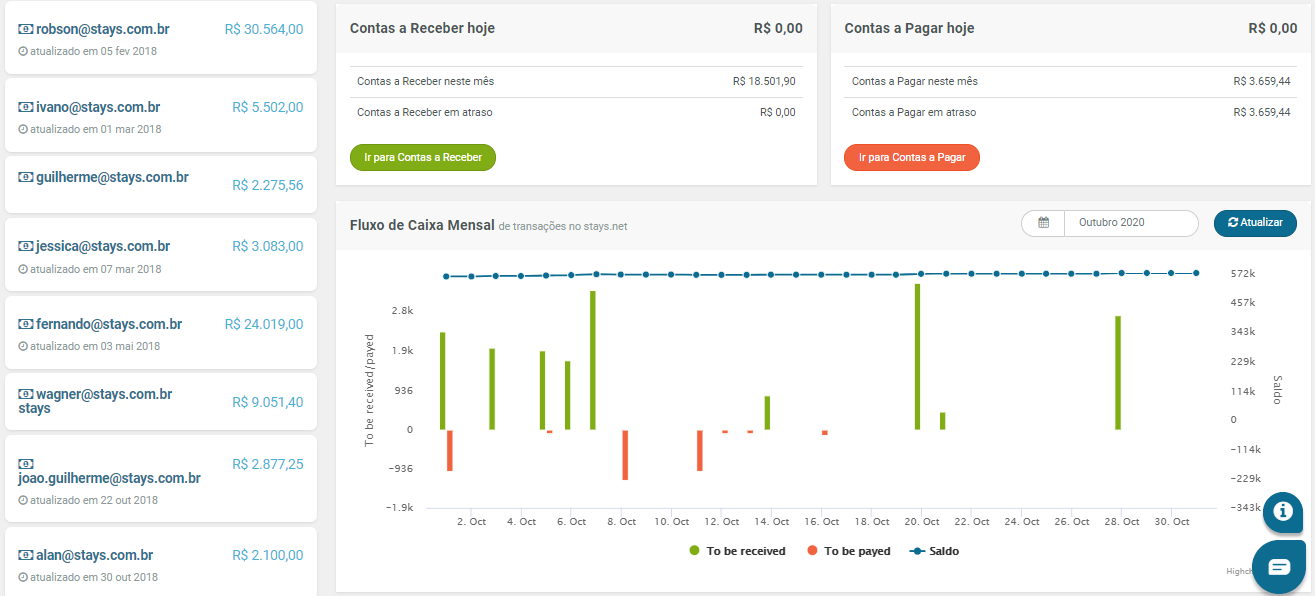This screenshot has width=1315, height=596.
Task: Click 'Contas a Receber hoje' heading
Action: [x=422, y=28]
